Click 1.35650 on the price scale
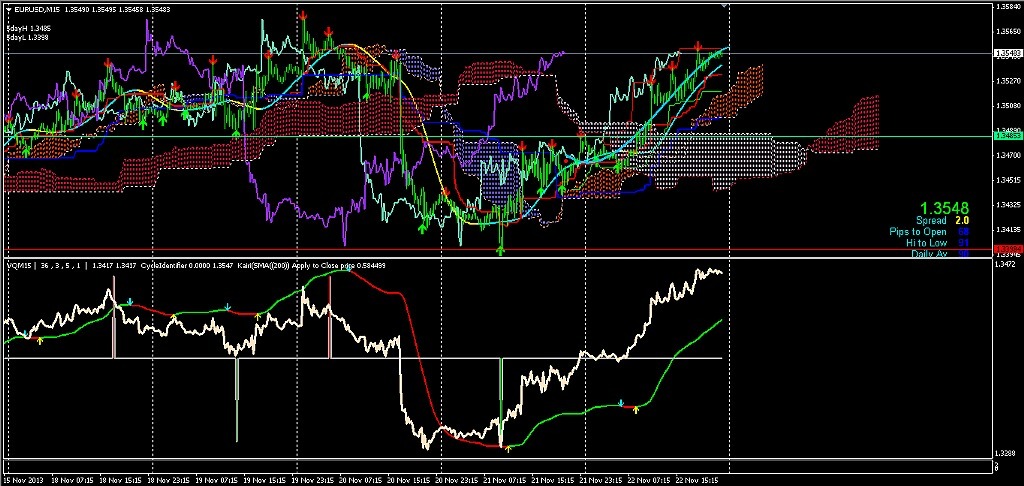 tap(1006, 31)
